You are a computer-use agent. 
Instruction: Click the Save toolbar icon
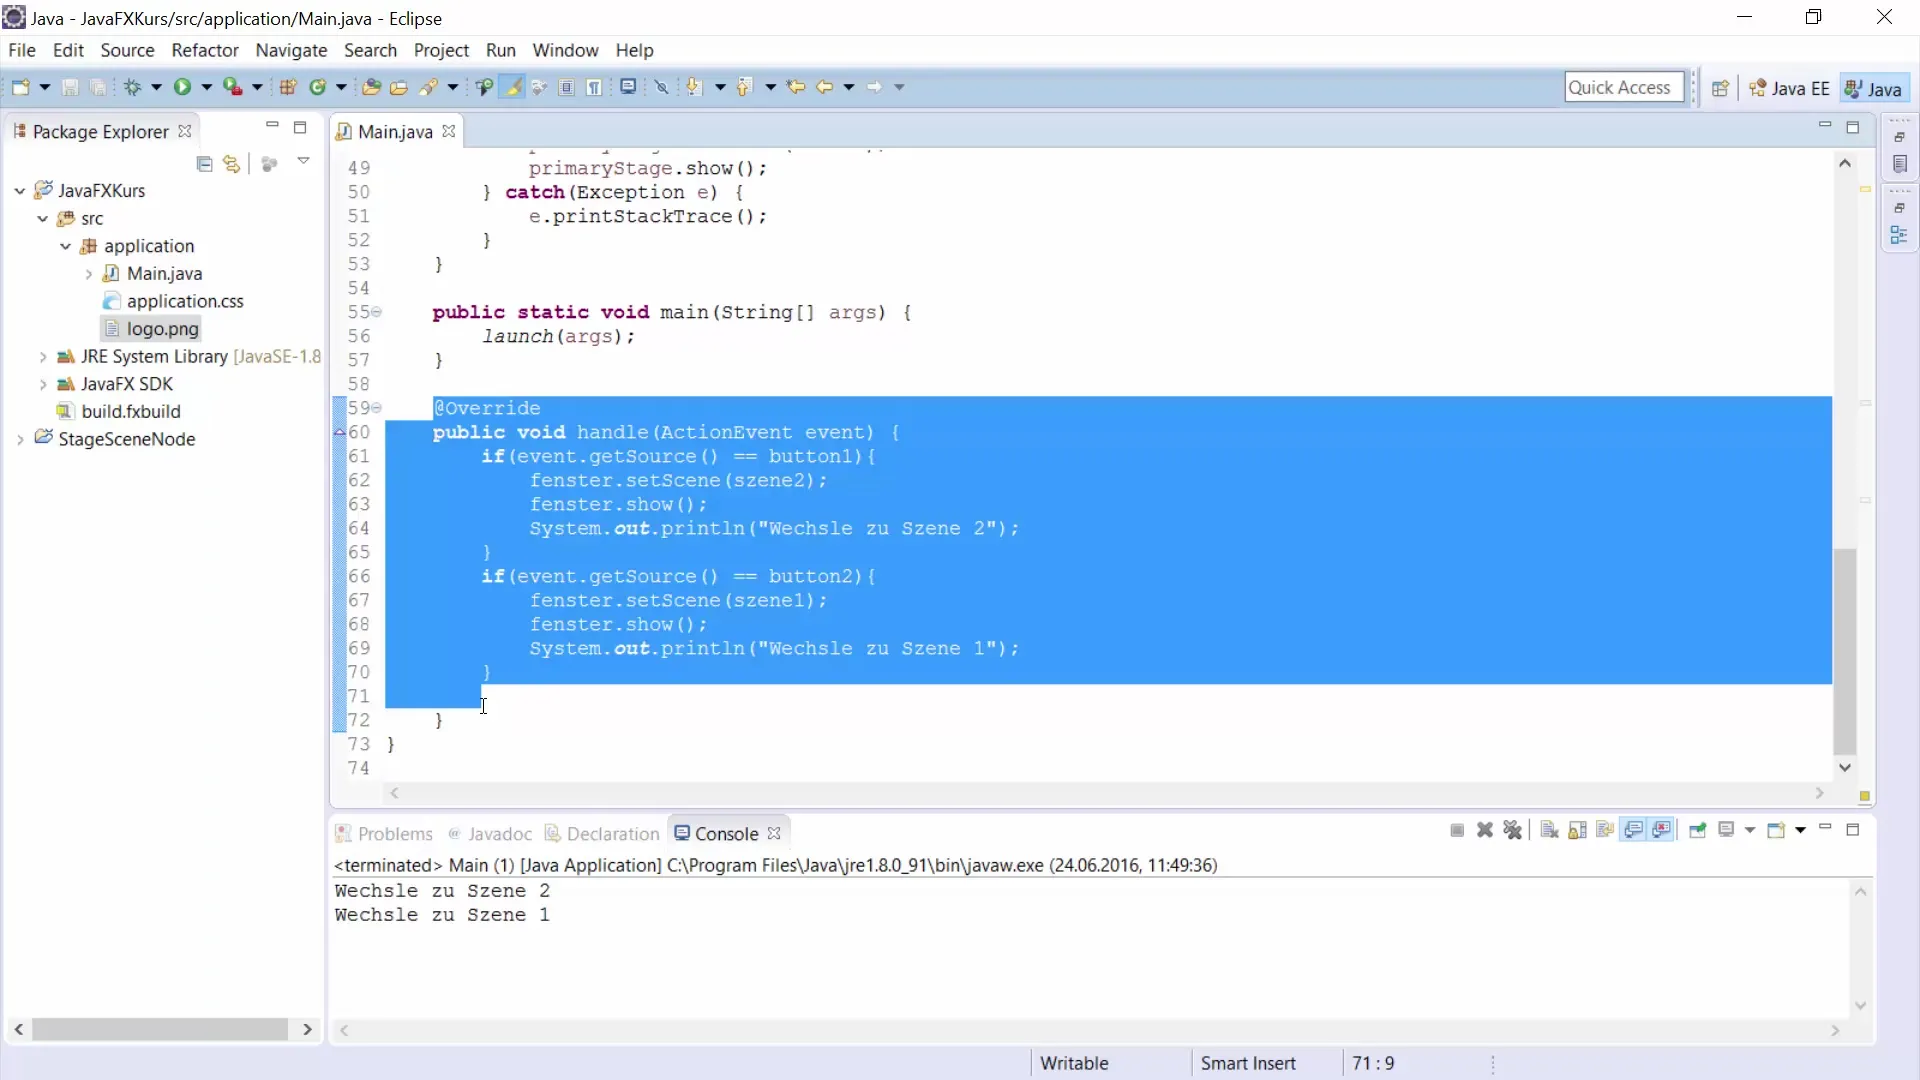70,88
